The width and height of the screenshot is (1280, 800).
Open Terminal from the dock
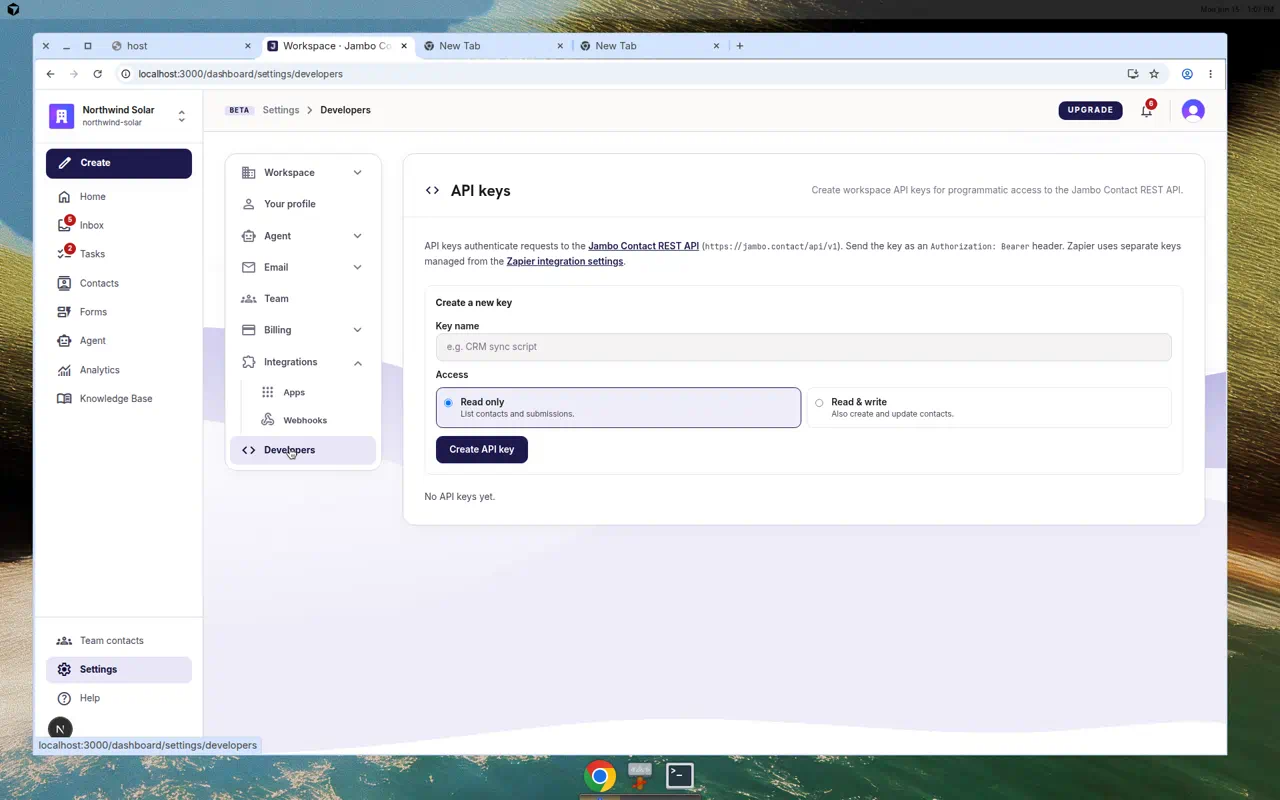(680, 775)
